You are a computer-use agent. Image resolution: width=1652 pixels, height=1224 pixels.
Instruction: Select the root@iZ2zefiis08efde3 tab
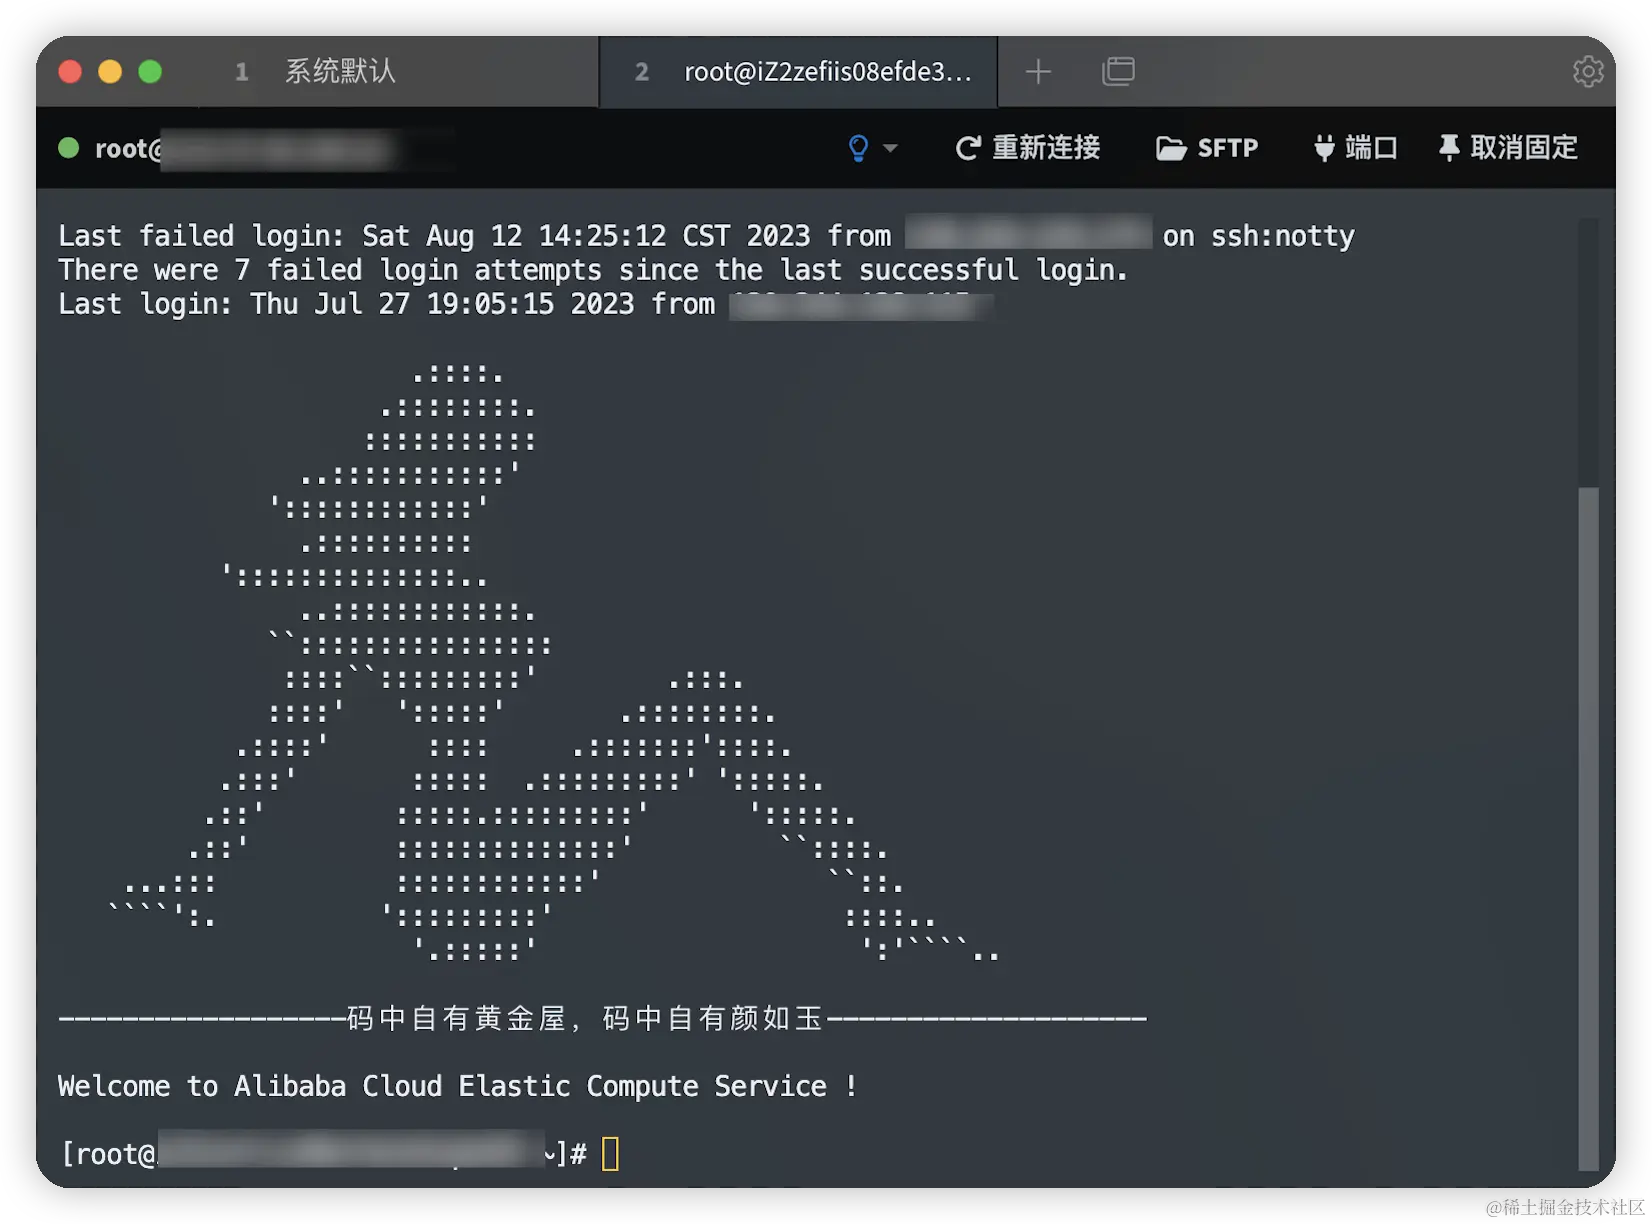(x=798, y=71)
